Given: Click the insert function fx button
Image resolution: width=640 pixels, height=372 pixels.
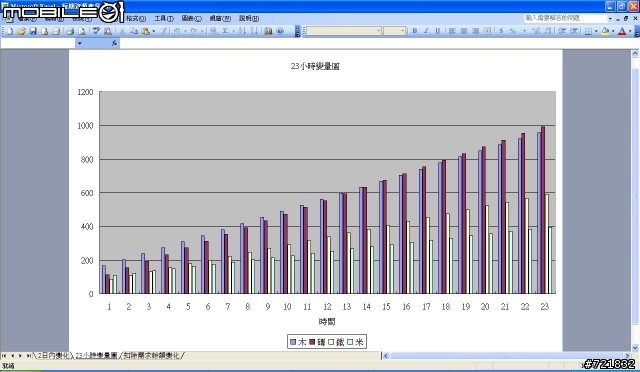Looking at the screenshot, I should [114, 43].
